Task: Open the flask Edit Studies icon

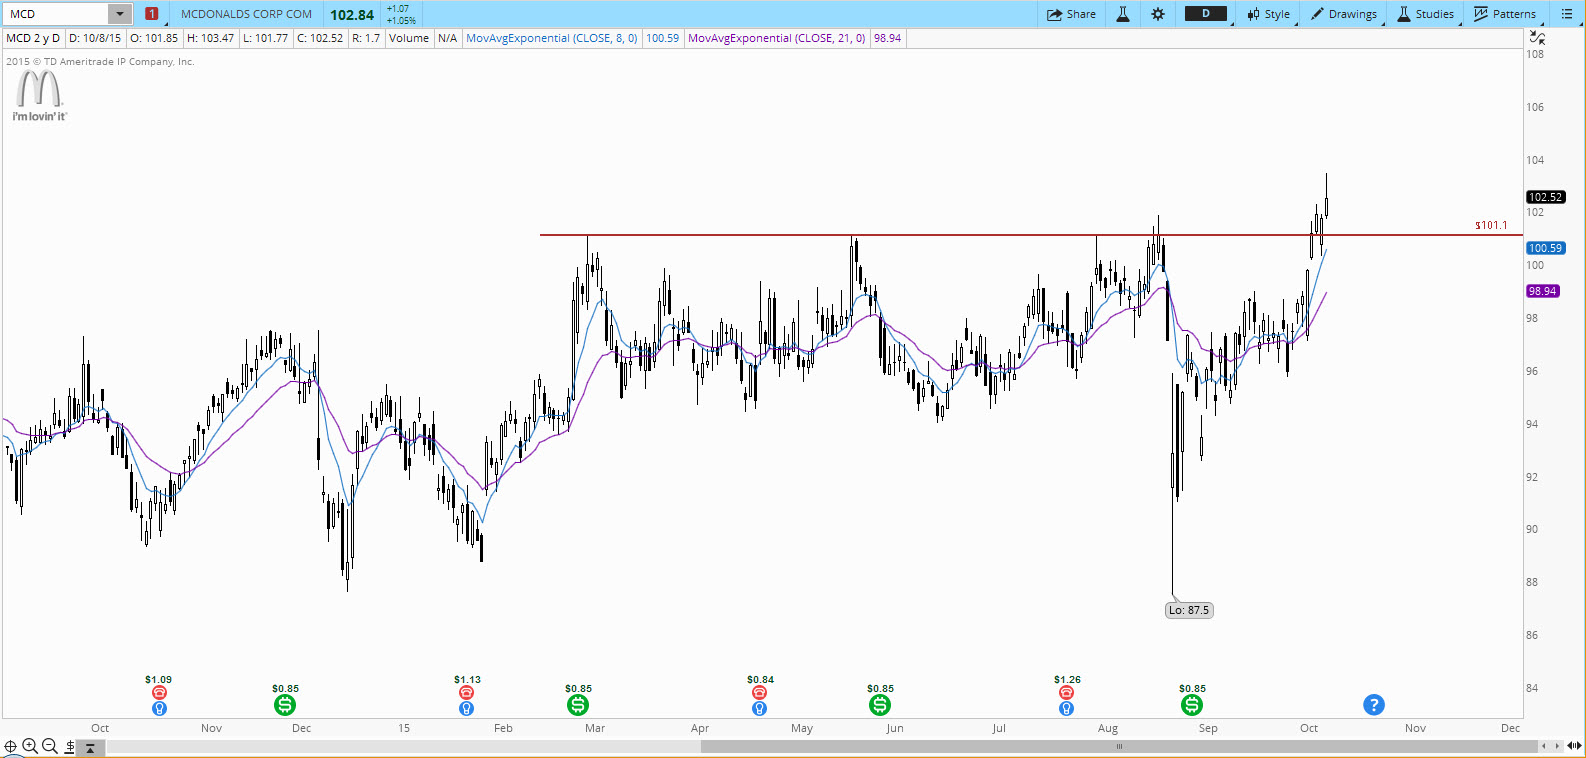Action: coord(1123,14)
